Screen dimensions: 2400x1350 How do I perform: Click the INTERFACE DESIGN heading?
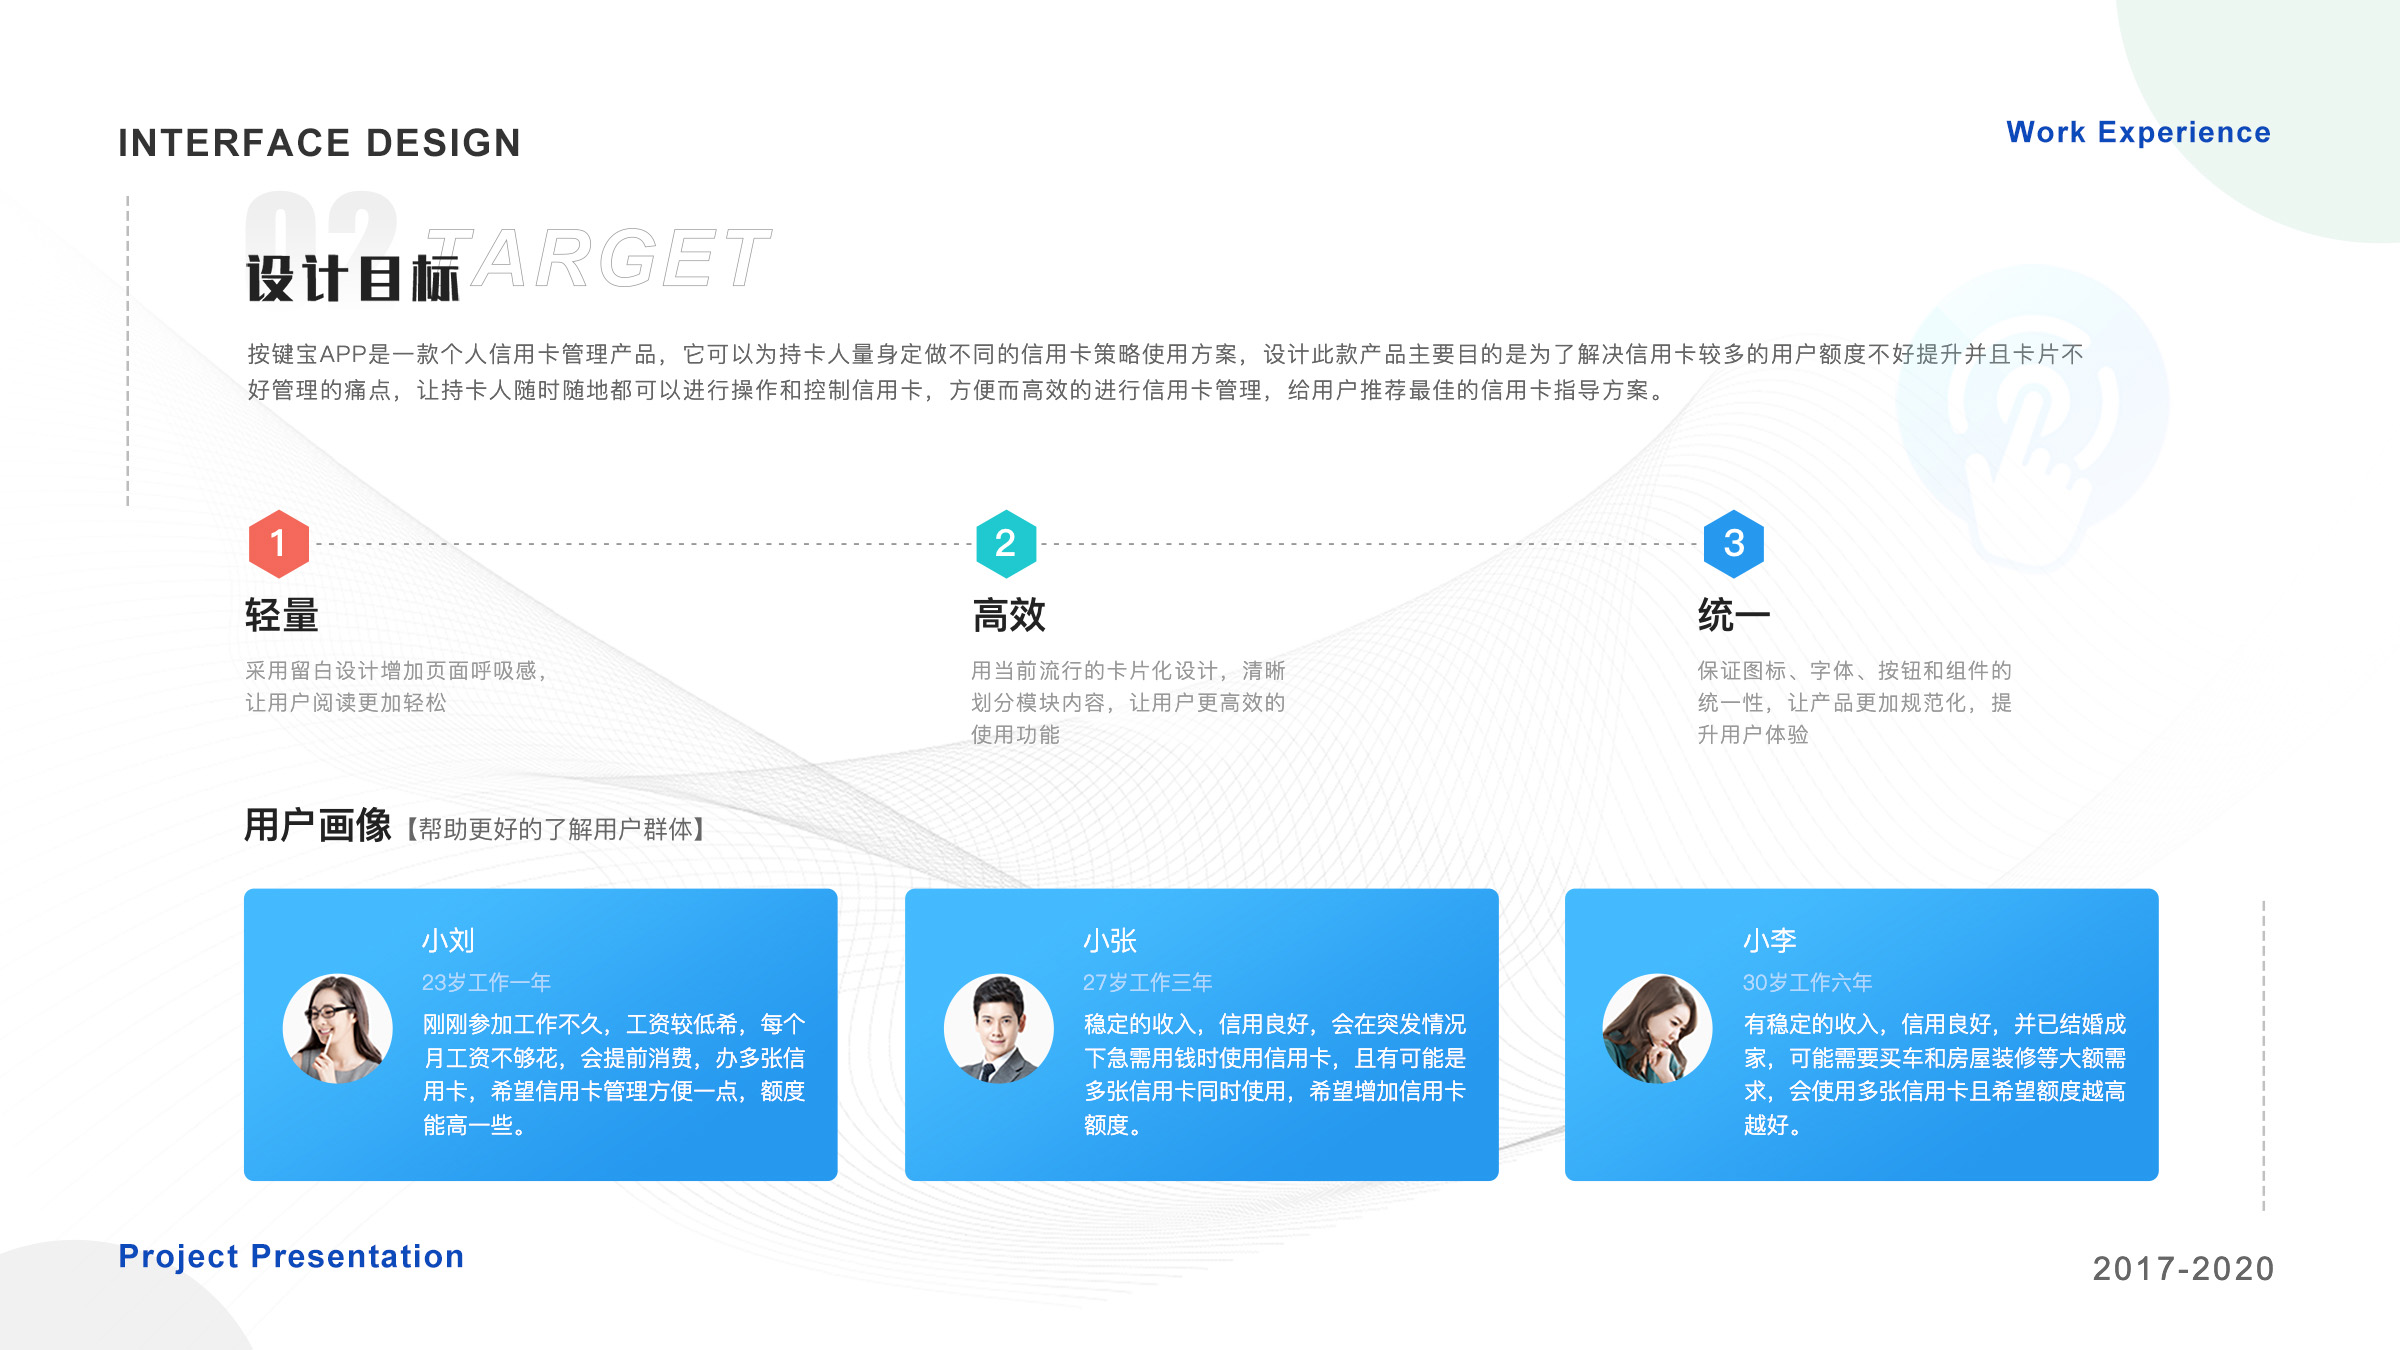point(319,143)
